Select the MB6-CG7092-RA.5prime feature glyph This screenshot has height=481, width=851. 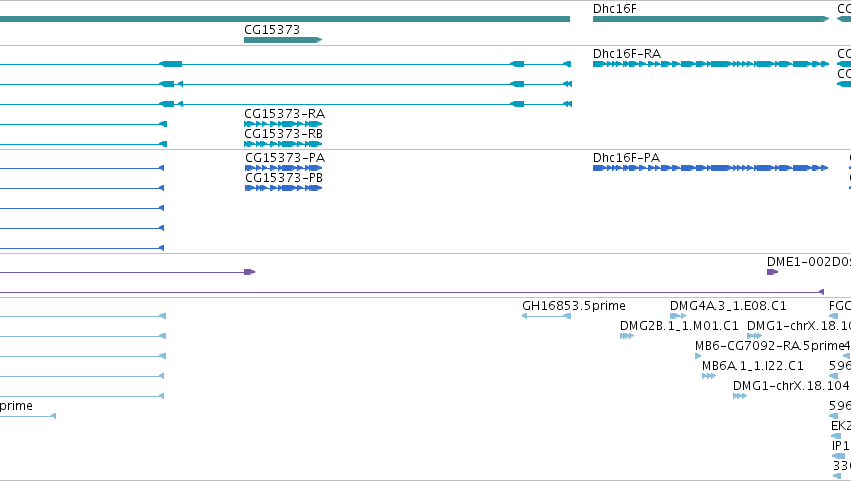point(698,356)
